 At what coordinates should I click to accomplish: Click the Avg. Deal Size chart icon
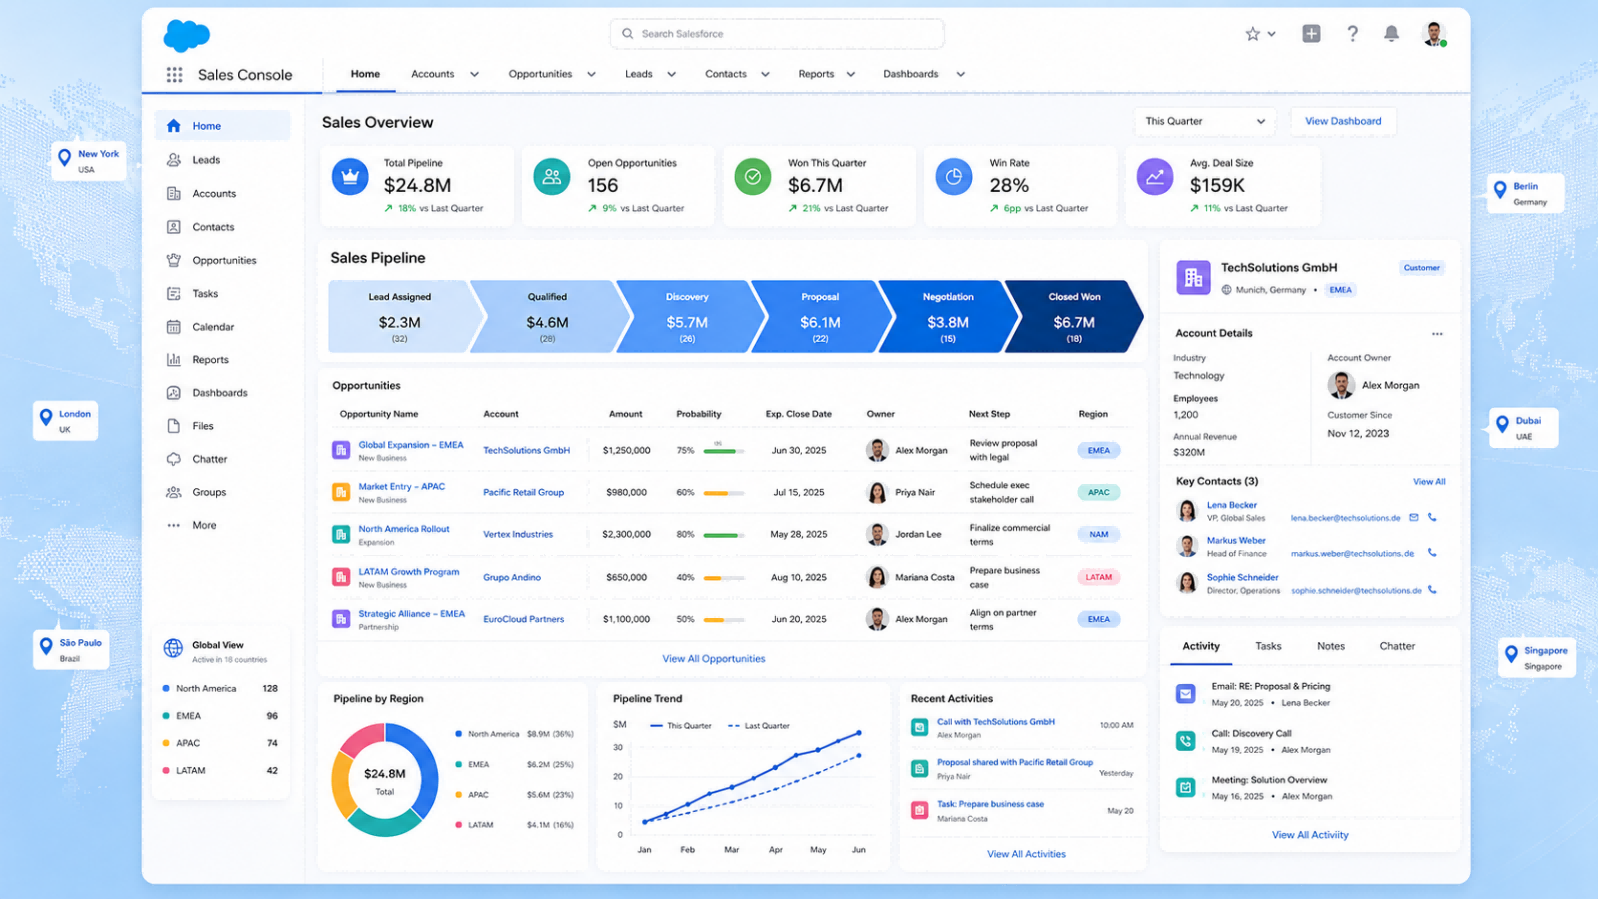click(1155, 177)
